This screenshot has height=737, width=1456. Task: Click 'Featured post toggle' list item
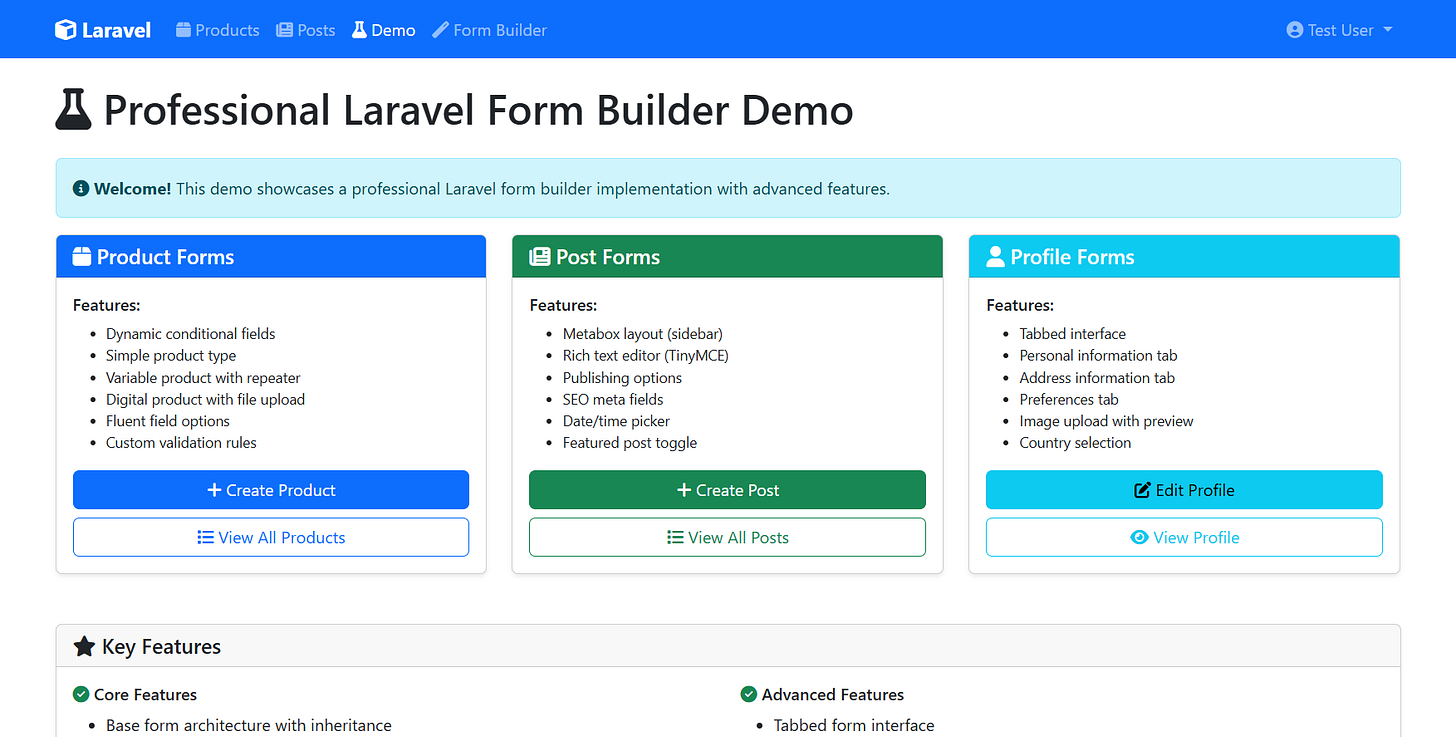630,443
